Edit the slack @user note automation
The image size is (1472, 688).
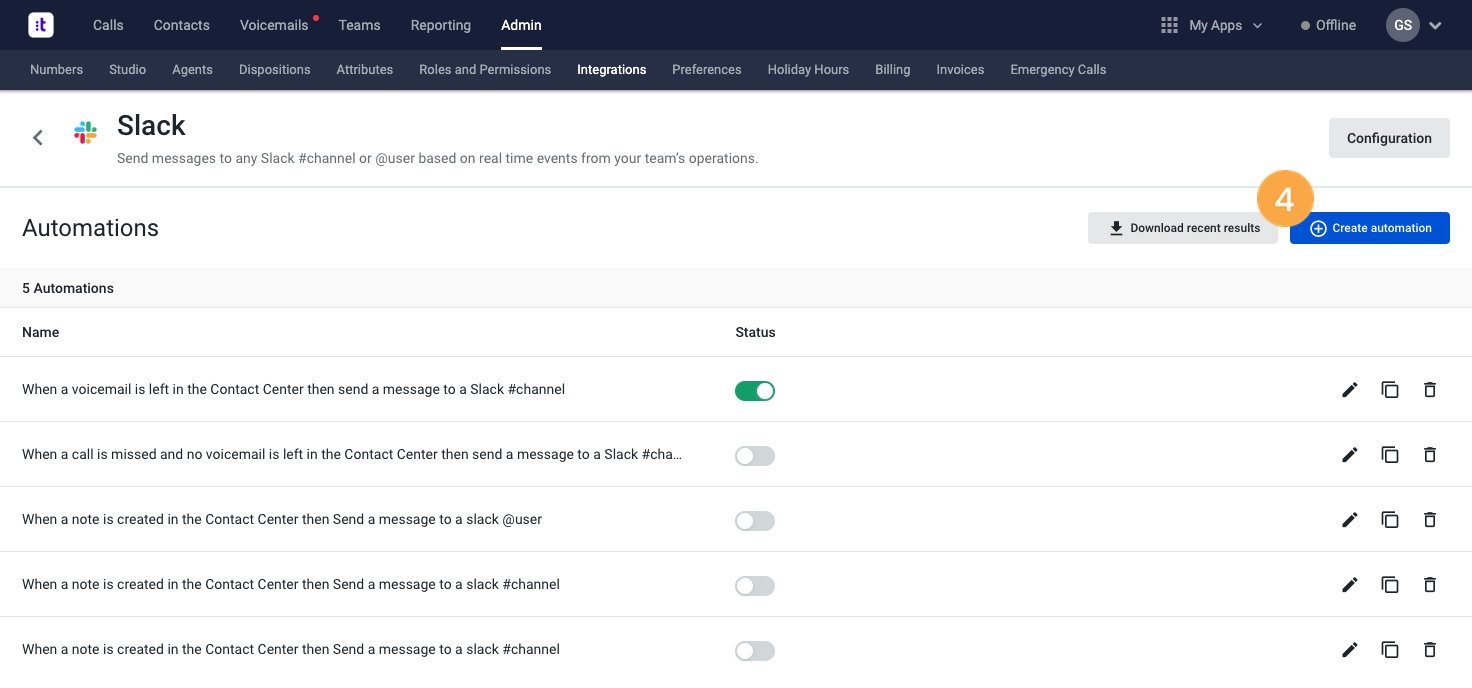pyautogui.click(x=1350, y=520)
